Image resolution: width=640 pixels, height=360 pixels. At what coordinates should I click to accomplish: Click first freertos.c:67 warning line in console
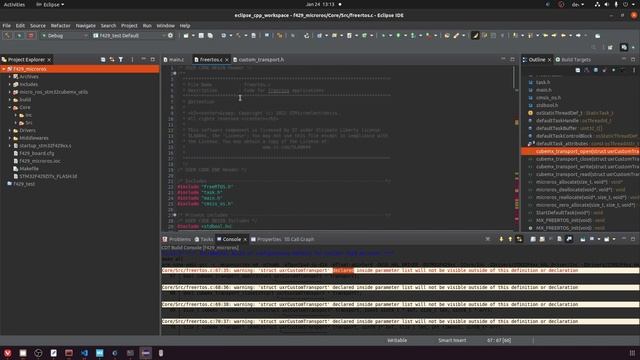(x=400, y=270)
